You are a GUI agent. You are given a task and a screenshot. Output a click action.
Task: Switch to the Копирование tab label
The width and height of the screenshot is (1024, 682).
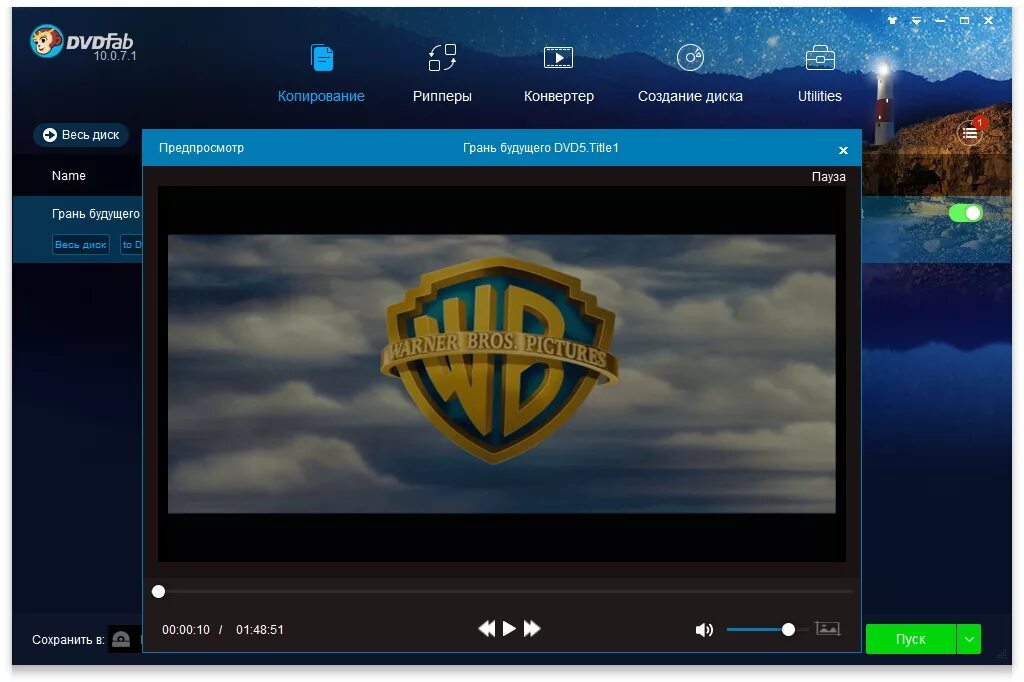(x=321, y=96)
